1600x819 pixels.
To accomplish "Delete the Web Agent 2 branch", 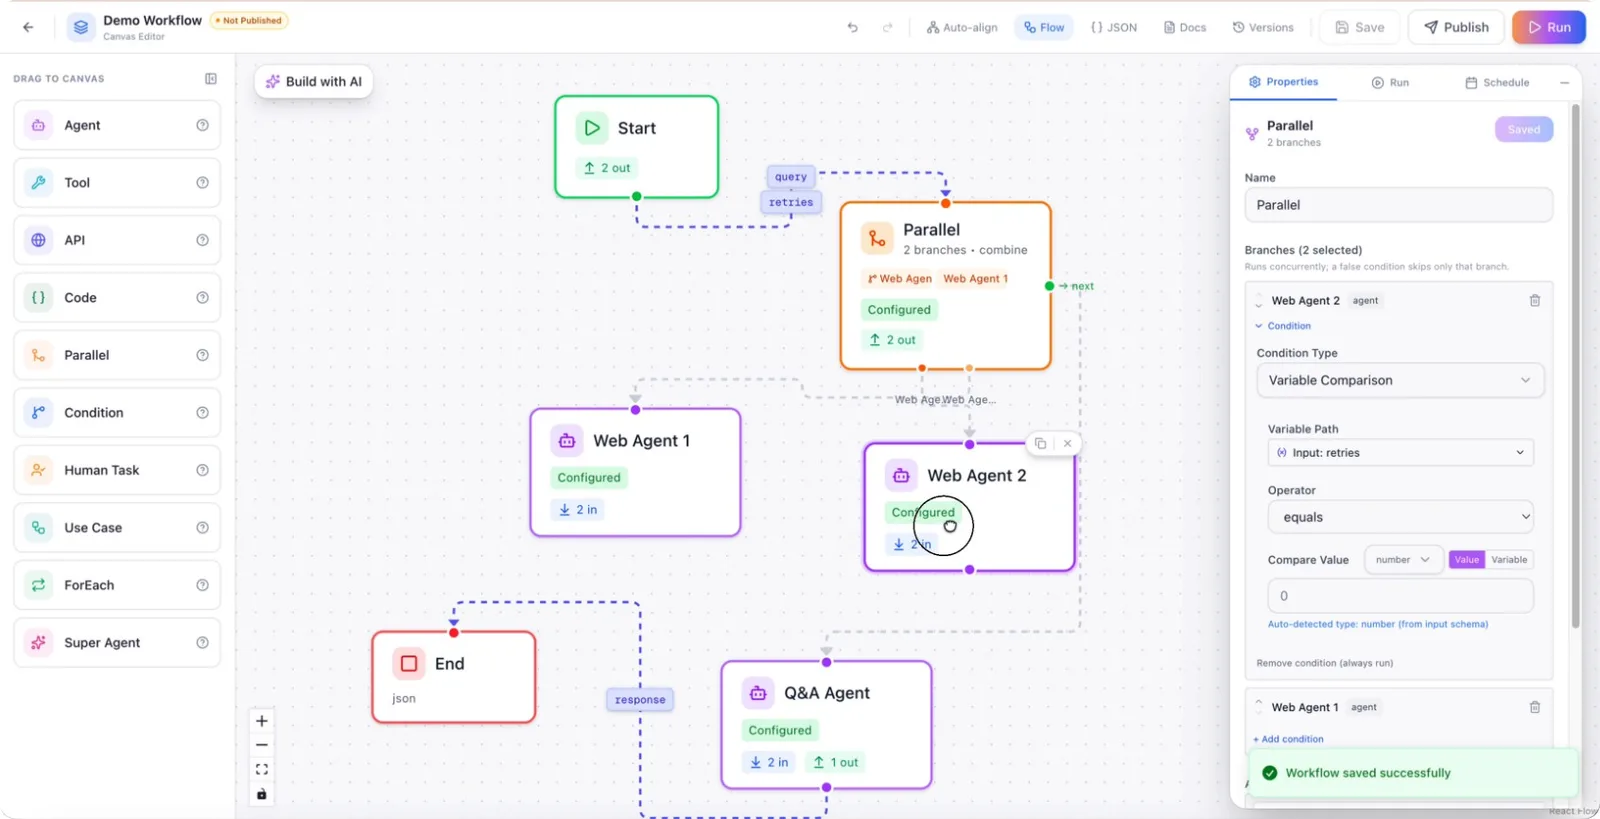I will click(1535, 300).
